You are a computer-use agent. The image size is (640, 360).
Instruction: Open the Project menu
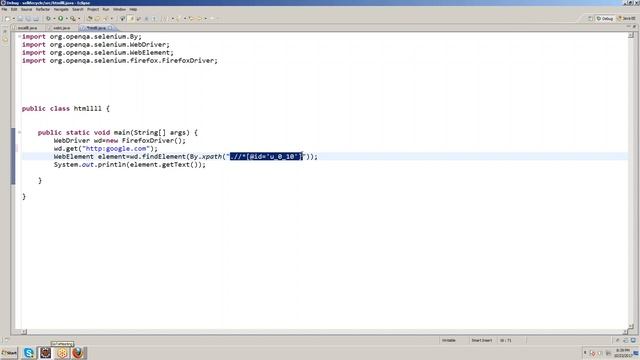click(x=93, y=9)
